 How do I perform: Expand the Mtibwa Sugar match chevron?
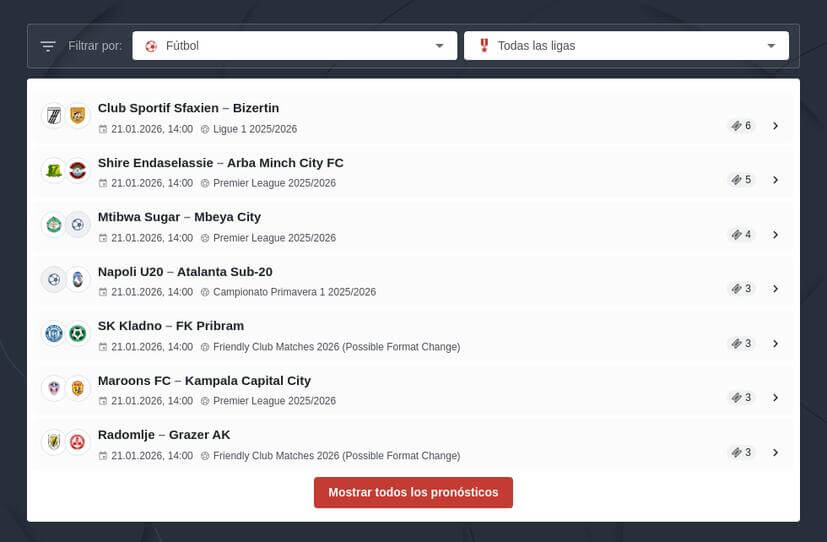coord(775,235)
